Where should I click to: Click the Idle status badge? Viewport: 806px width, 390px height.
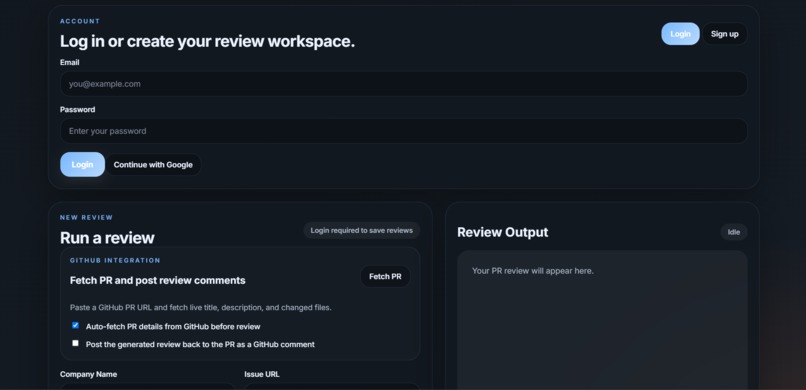point(734,232)
